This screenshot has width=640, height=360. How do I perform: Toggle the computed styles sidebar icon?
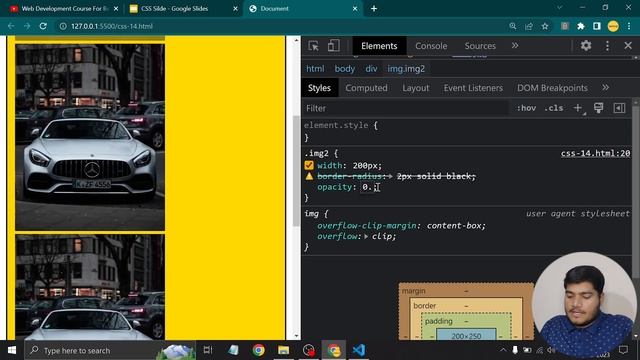click(619, 108)
